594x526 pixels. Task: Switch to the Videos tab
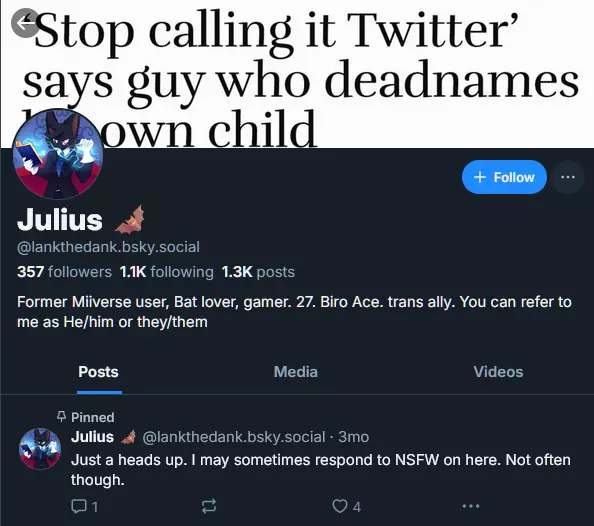(x=498, y=372)
